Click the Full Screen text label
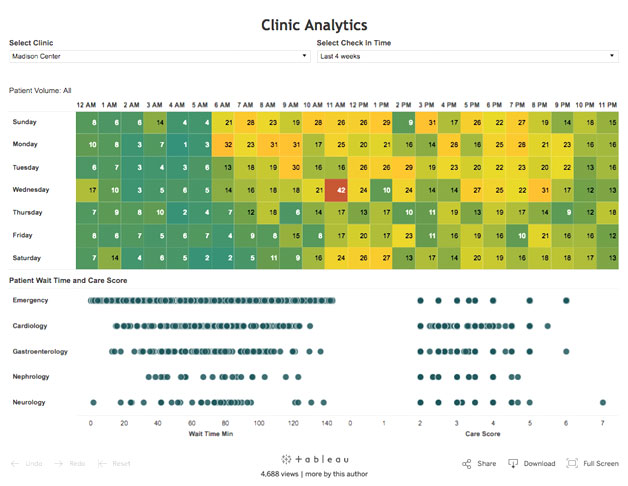628x486 pixels. (x=601, y=464)
